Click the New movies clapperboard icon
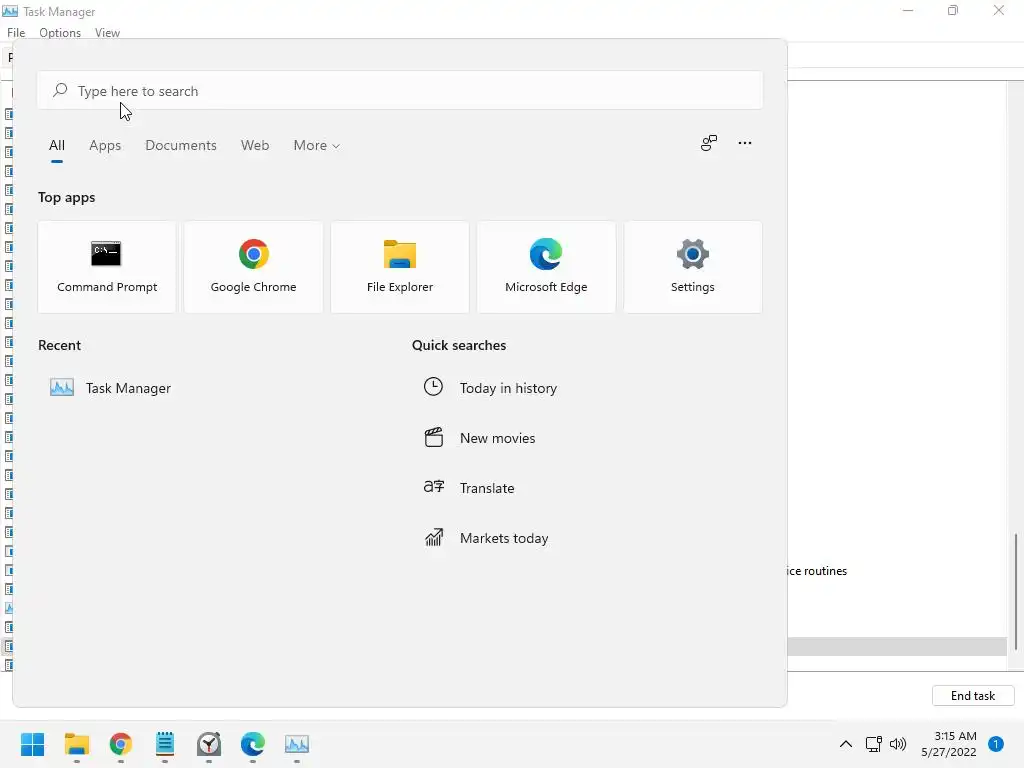This screenshot has height=768, width=1024. tap(434, 437)
